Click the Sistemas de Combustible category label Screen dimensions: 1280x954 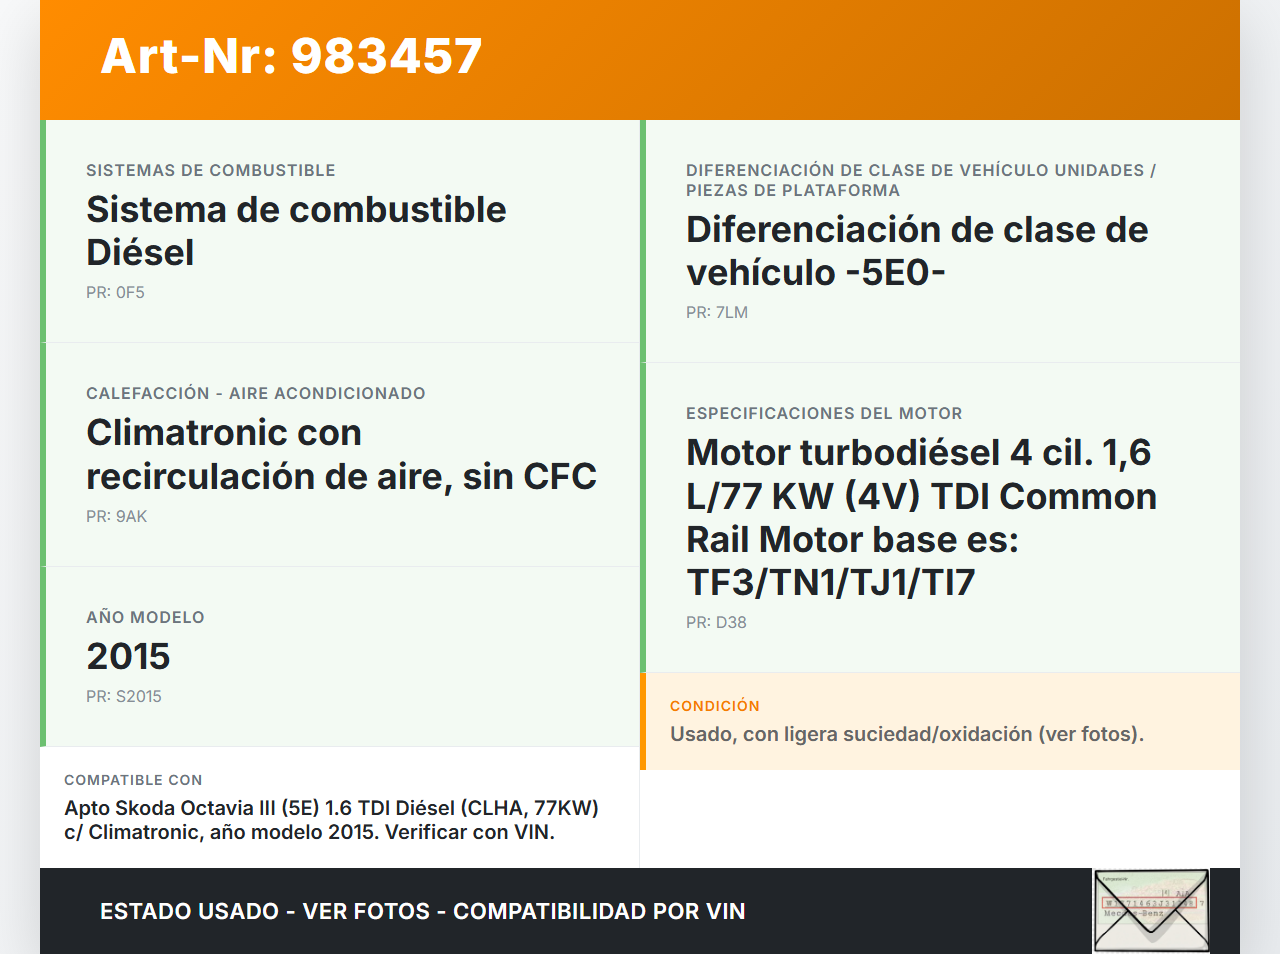(x=210, y=170)
